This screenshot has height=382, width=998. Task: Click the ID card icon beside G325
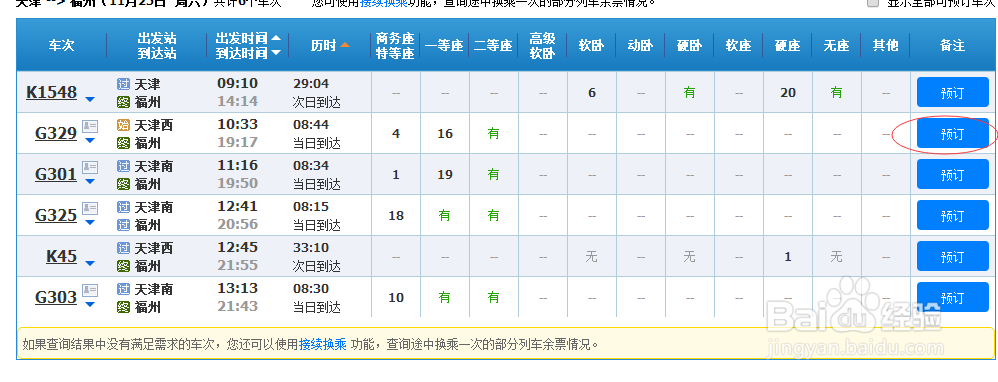pyautogui.click(x=90, y=208)
